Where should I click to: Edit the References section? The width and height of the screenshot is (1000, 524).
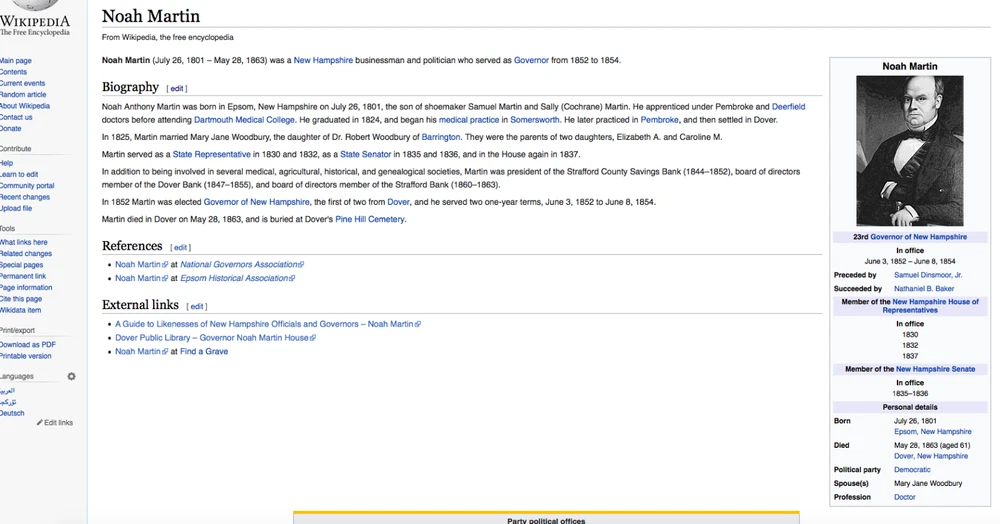[x=180, y=248]
